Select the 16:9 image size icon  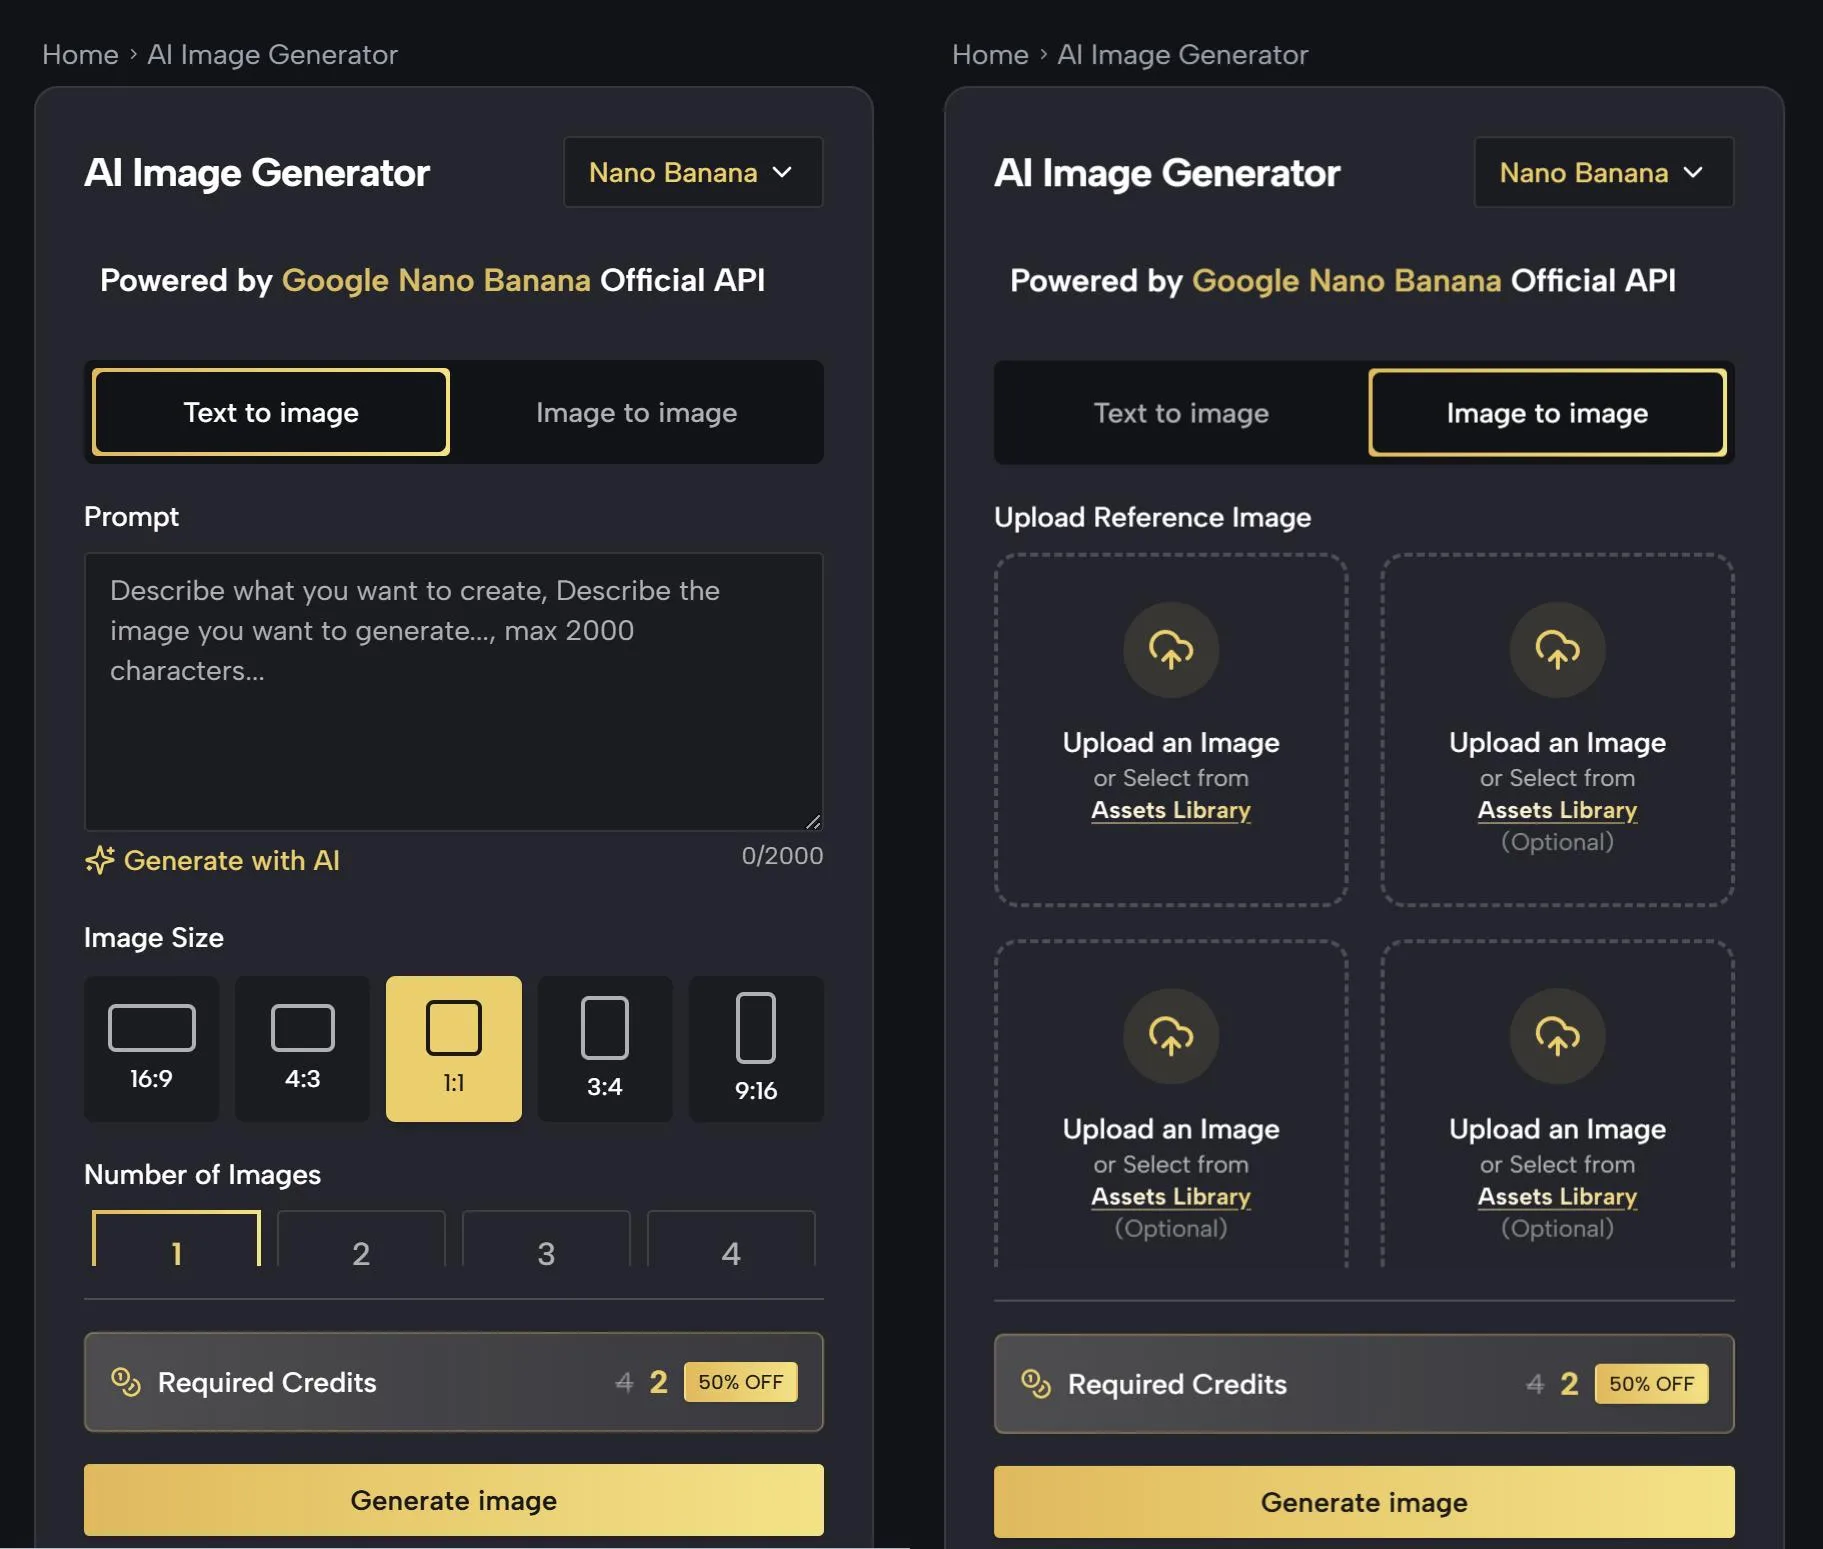[x=151, y=1028]
